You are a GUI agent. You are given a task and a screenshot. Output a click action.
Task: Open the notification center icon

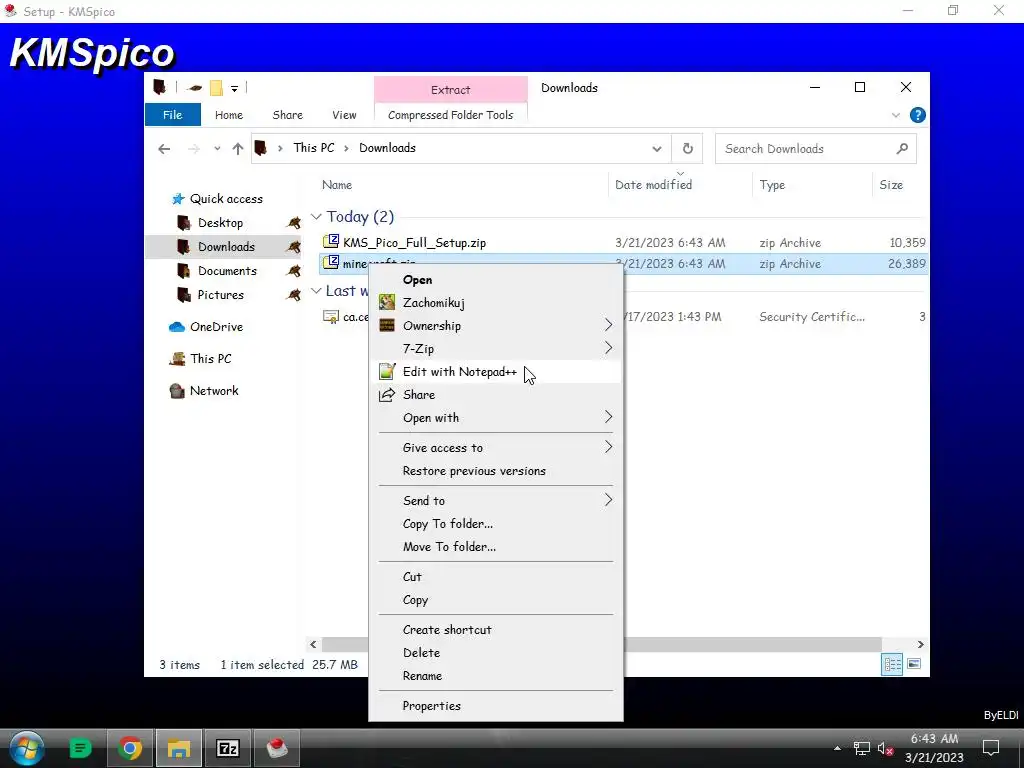point(991,748)
